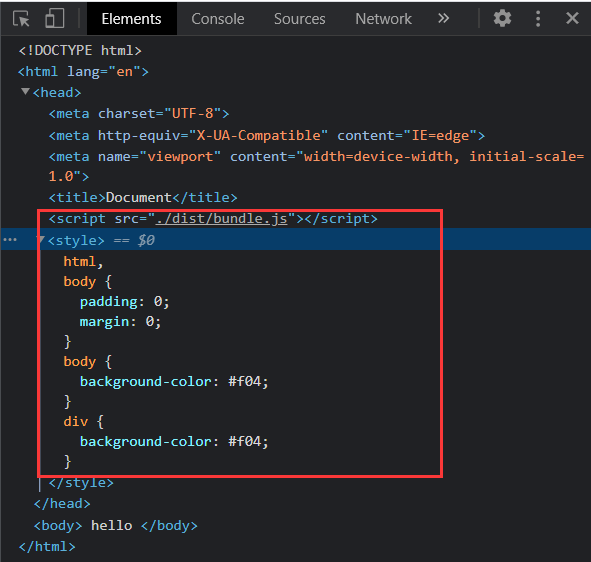Select the title Document node
Screen dimensions: 591x562
[143, 198]
